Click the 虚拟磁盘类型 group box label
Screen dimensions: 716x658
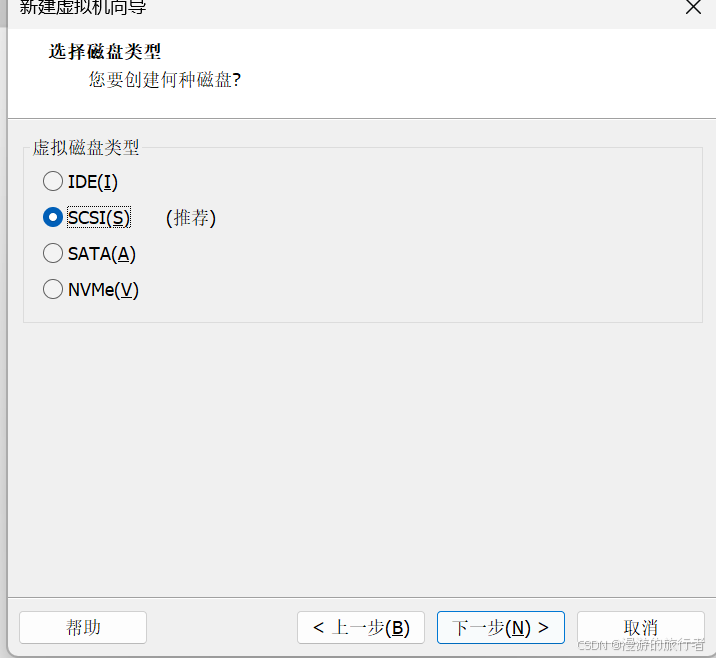tap(86, 147)
